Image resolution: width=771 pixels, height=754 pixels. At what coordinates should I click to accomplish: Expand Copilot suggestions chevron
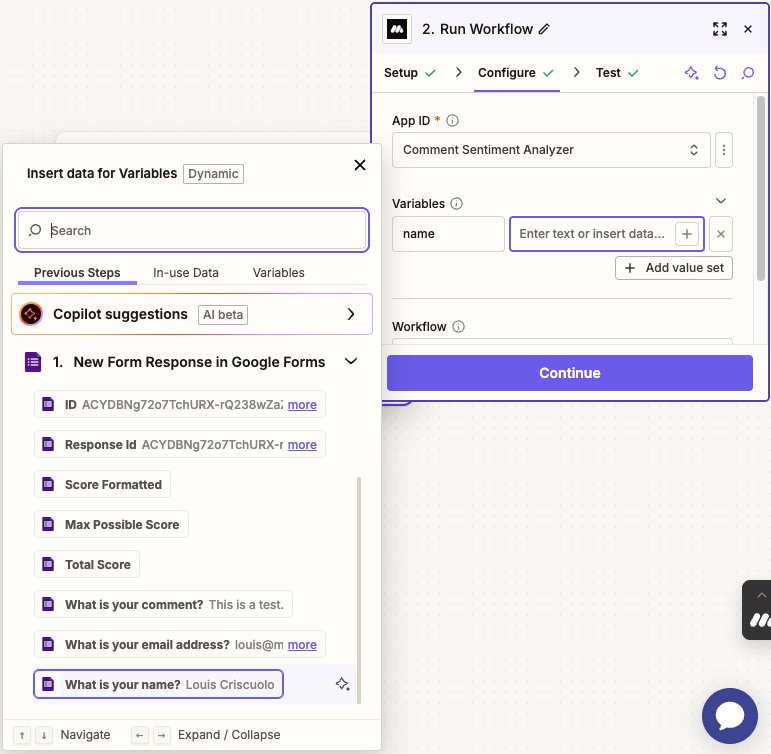click(351, 314)
